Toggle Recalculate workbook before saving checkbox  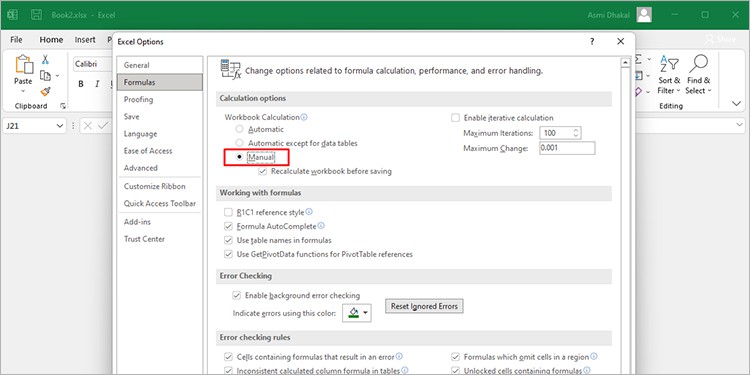(x=262, y=171)
